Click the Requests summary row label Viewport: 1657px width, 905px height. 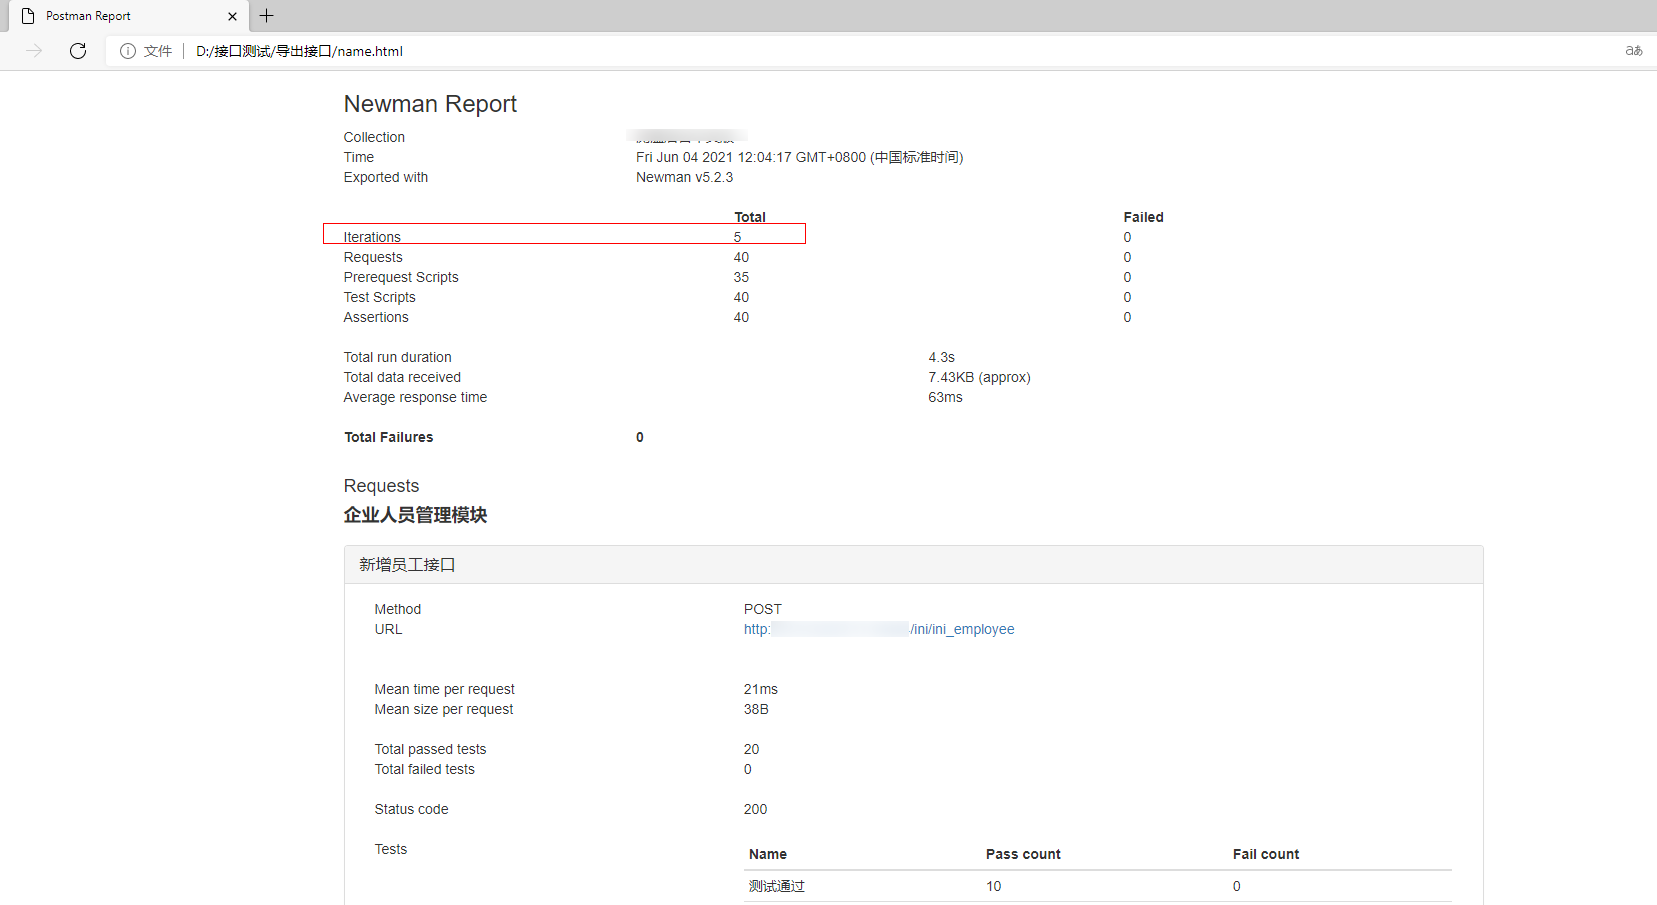point(373,257)
